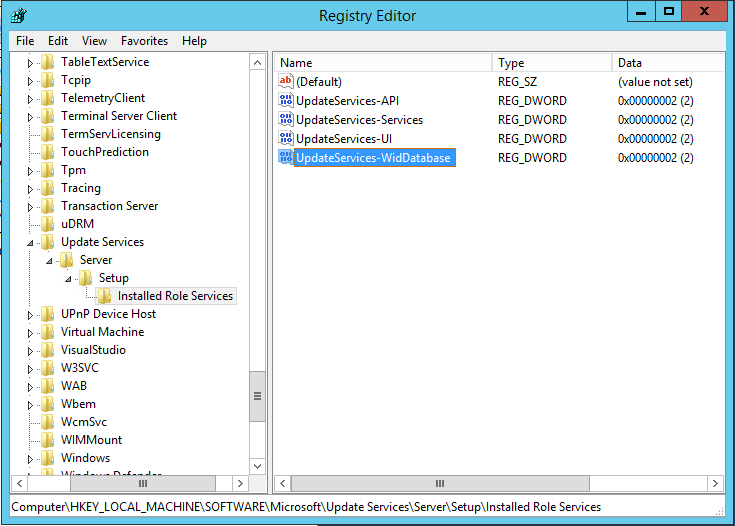This screenshot has height=526, width=735.
Task: Click the TelemetryClient folder icon
Action: [47, 98]
